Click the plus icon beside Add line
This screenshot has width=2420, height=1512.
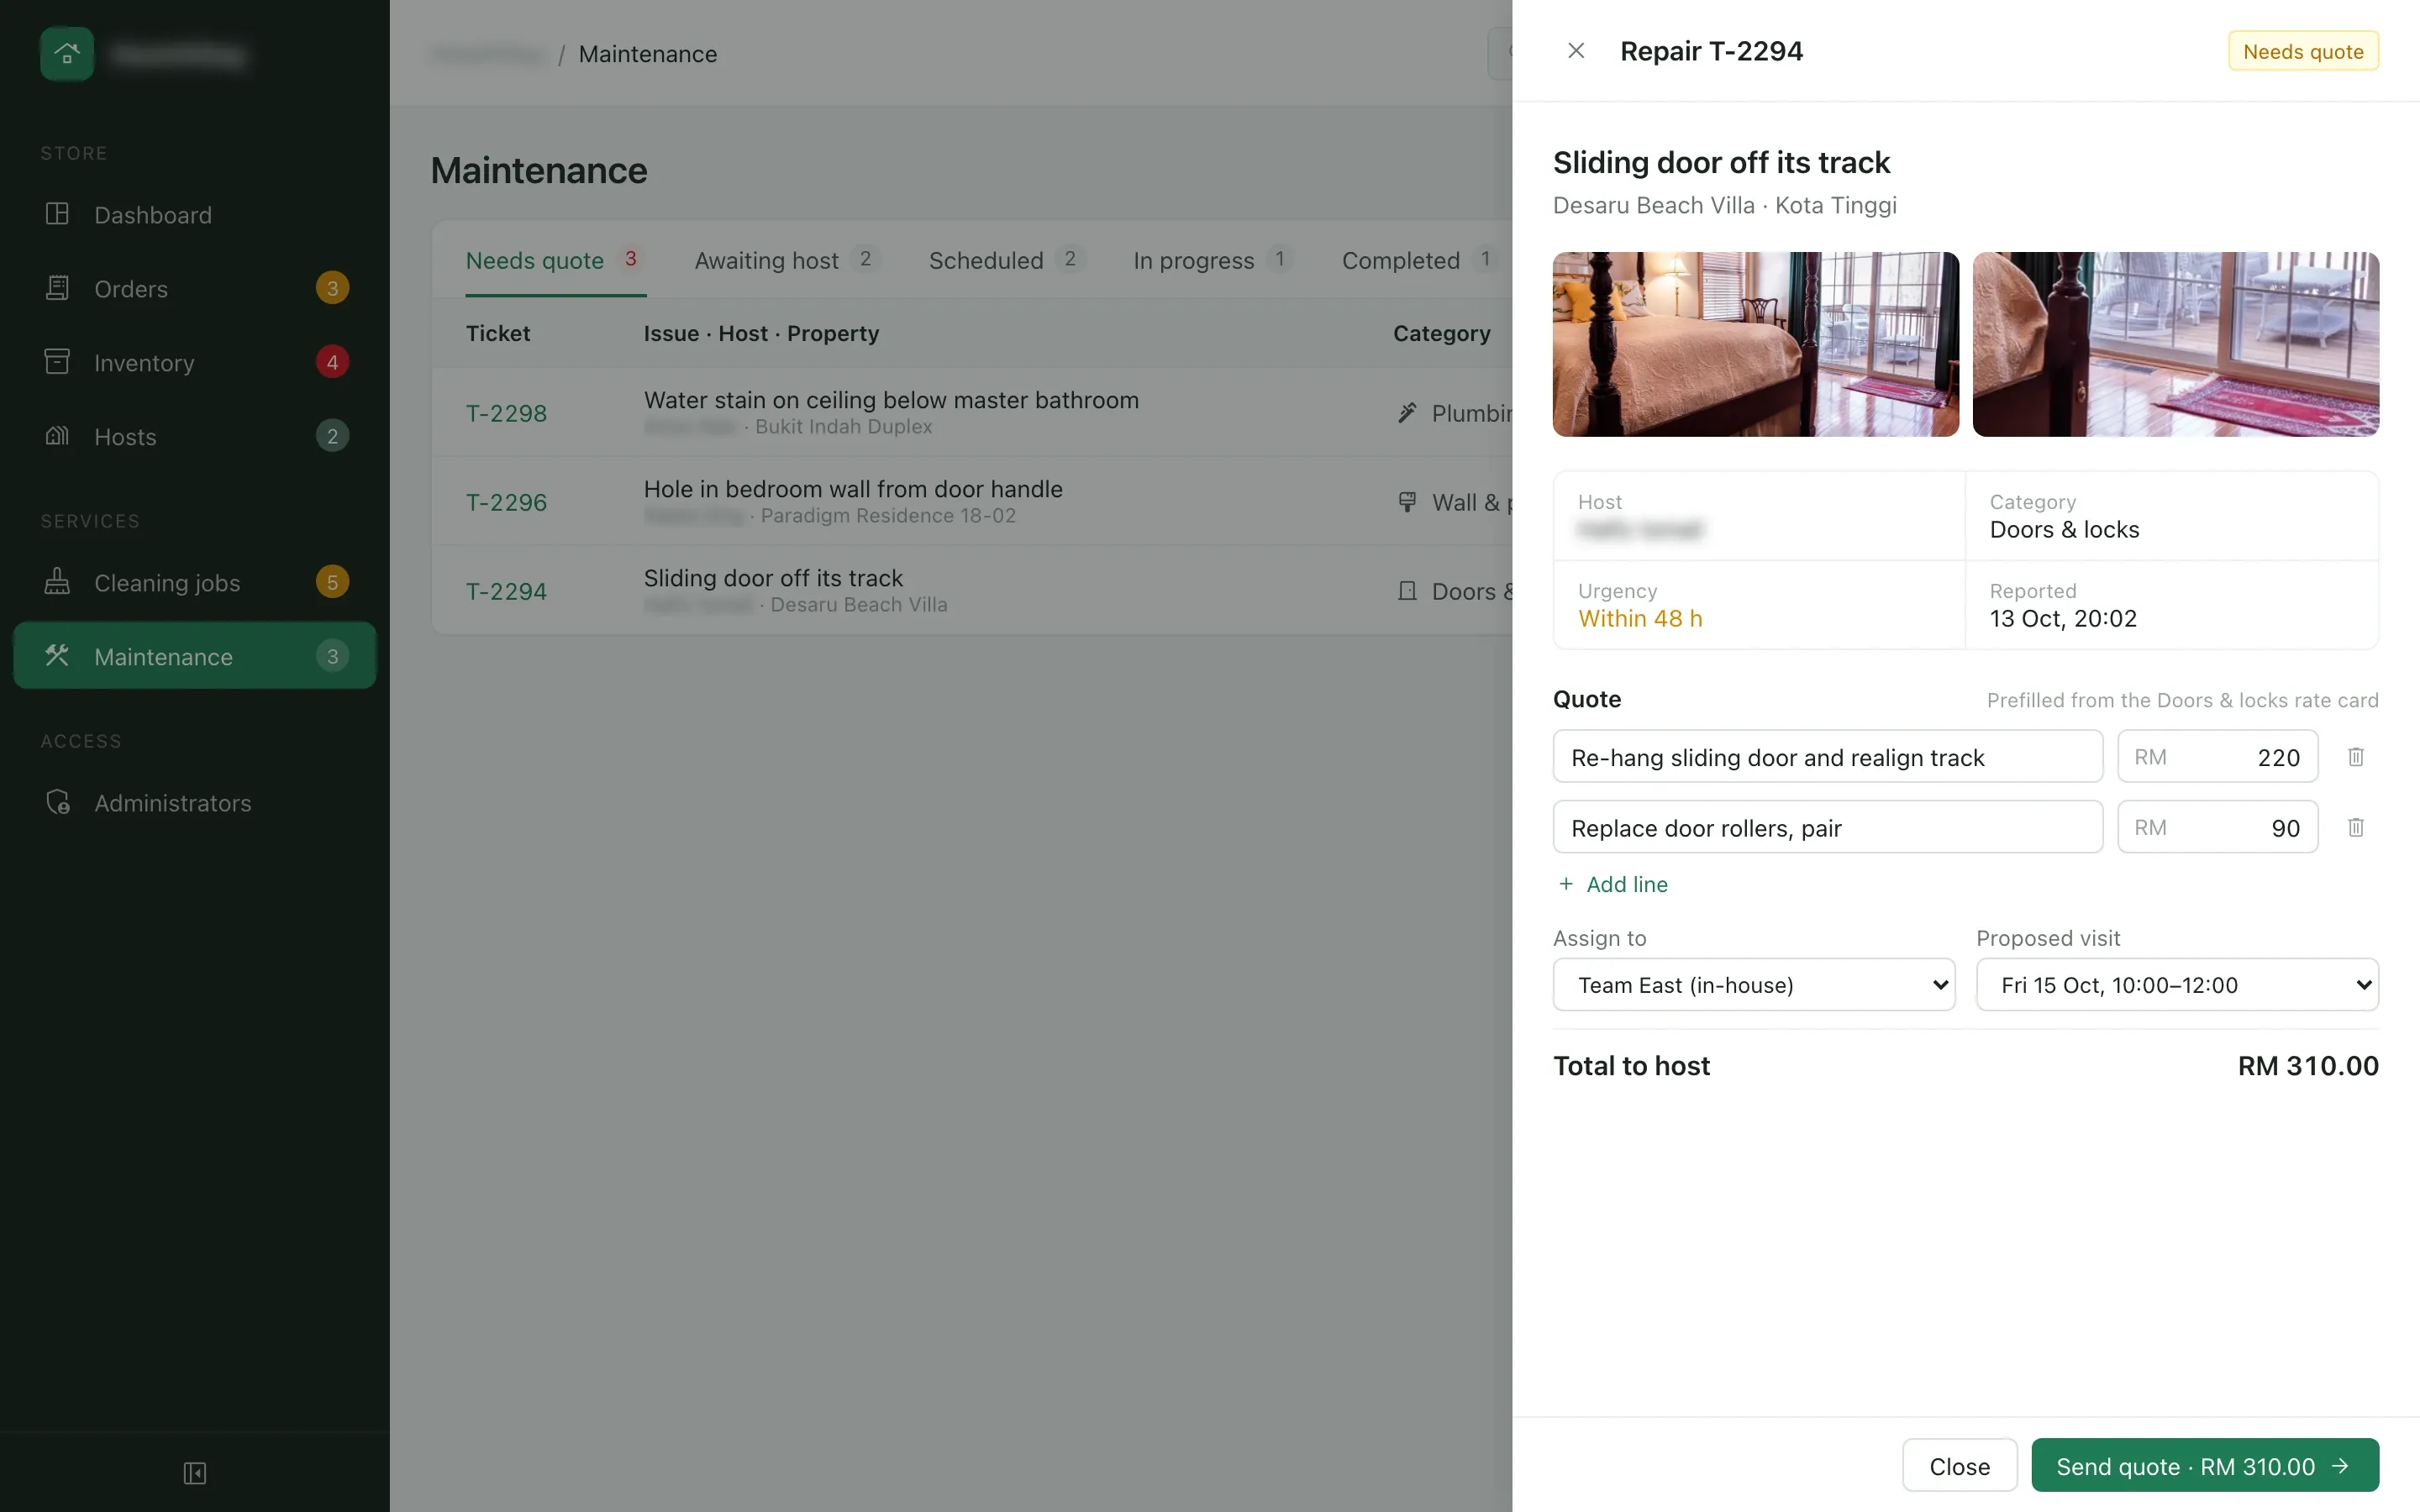coord(1566,884)
